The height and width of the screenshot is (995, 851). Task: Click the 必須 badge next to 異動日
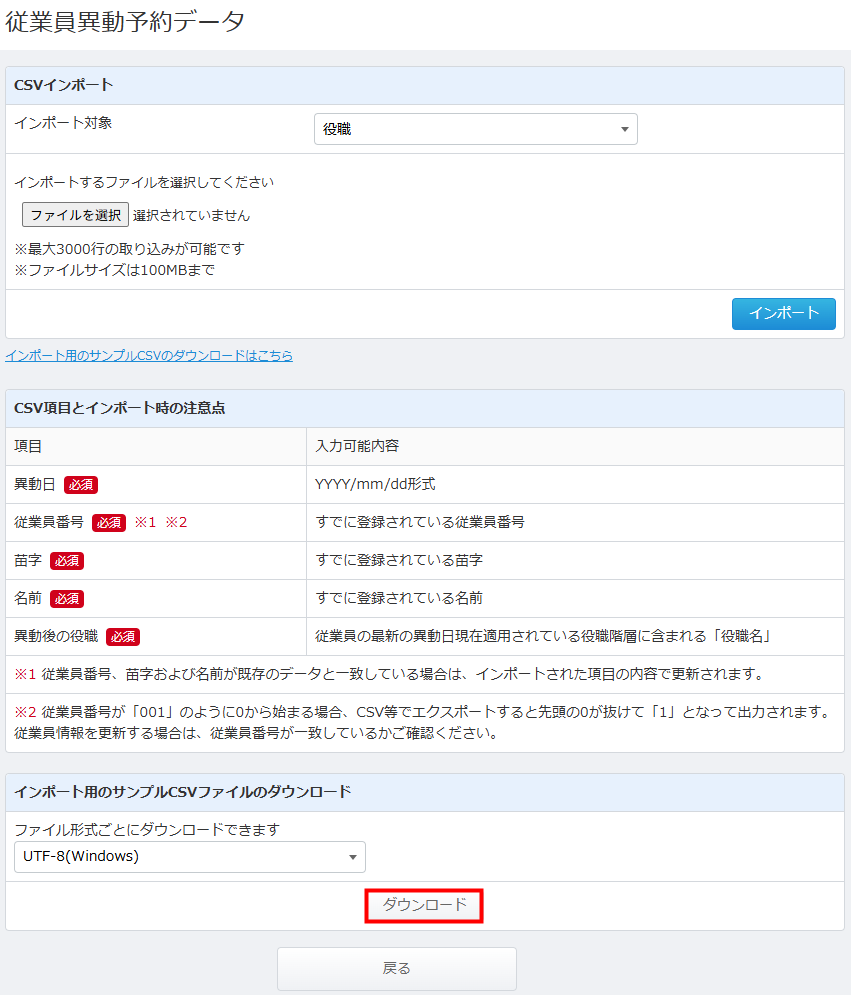pyautogui.click(x=81, y=485)
